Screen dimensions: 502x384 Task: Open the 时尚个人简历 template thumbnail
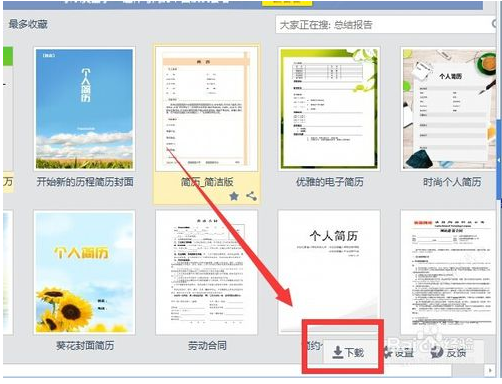(449, 109)
